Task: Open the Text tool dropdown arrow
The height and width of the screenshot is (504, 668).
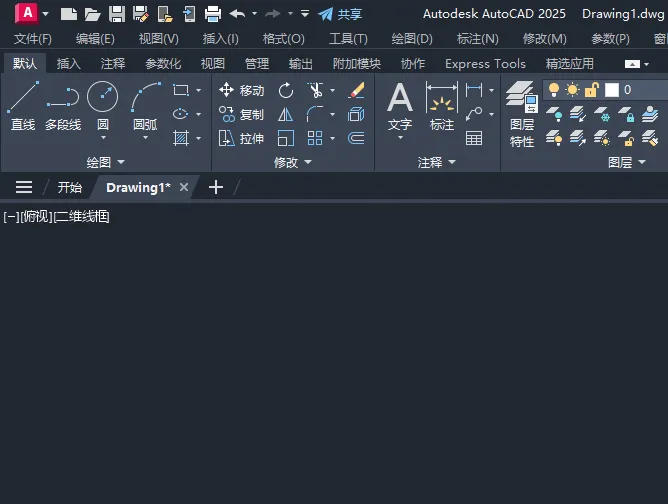Action: click(x=400, y=138)
